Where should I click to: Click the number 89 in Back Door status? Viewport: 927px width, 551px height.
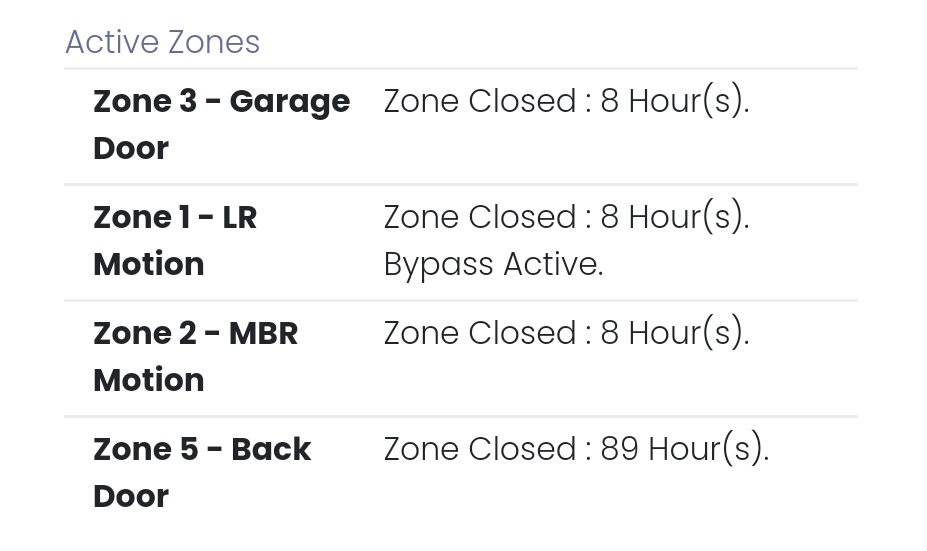[x=620, y=449]
